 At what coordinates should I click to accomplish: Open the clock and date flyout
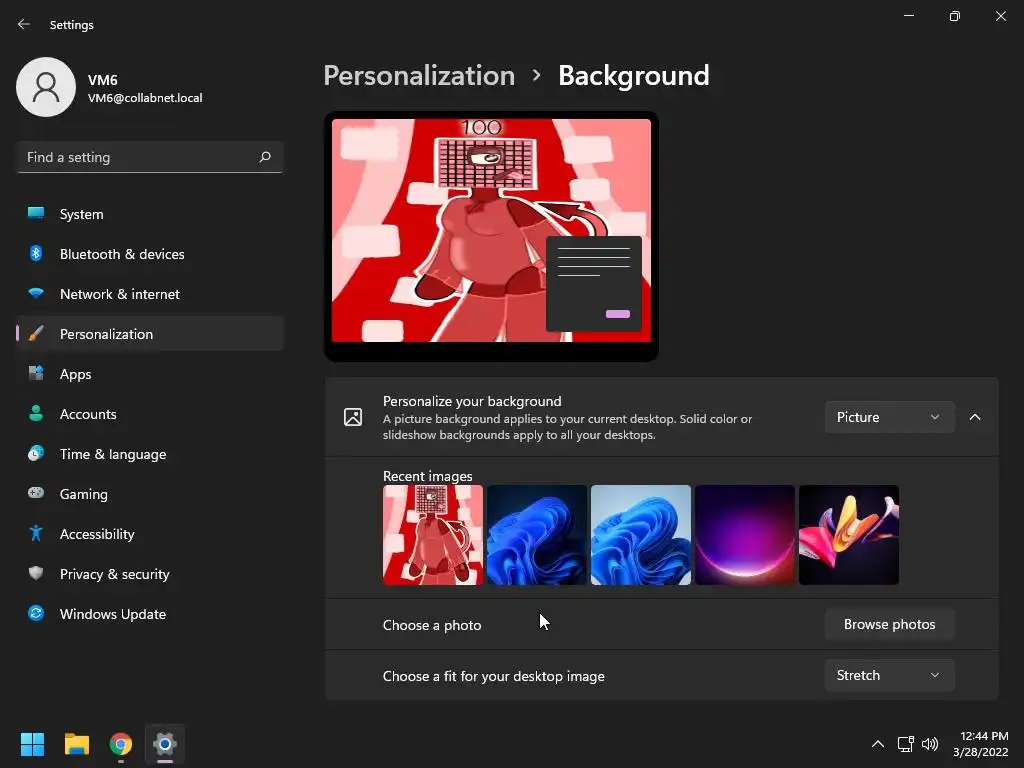(x=980, y=744)
